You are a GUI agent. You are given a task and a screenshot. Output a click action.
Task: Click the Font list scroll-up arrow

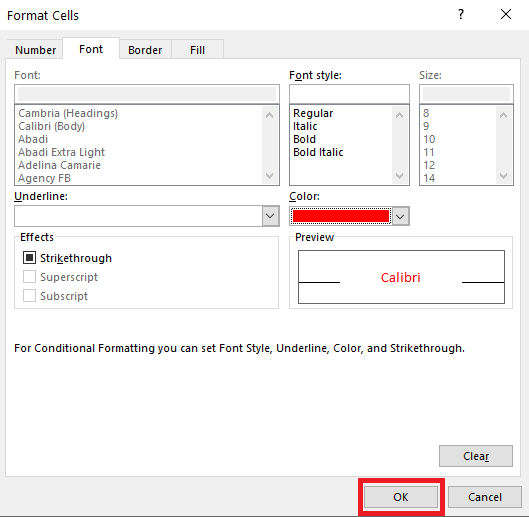pyautogui.click(x=269, y=115)
